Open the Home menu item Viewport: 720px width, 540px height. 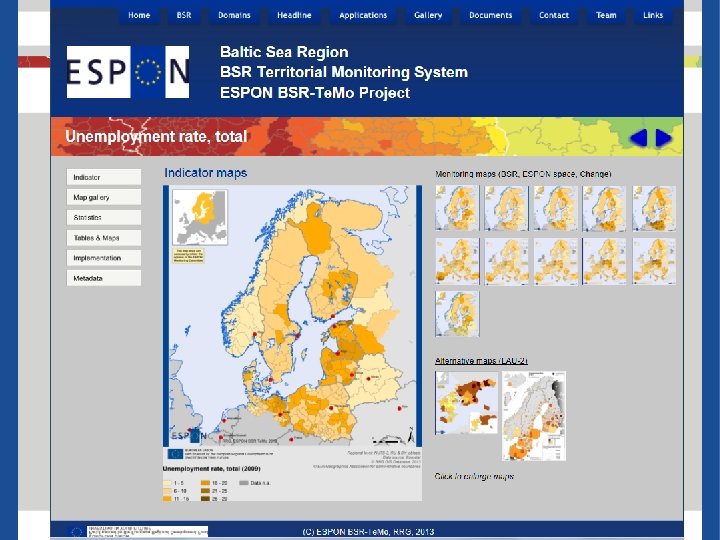[x=139, y=15]
